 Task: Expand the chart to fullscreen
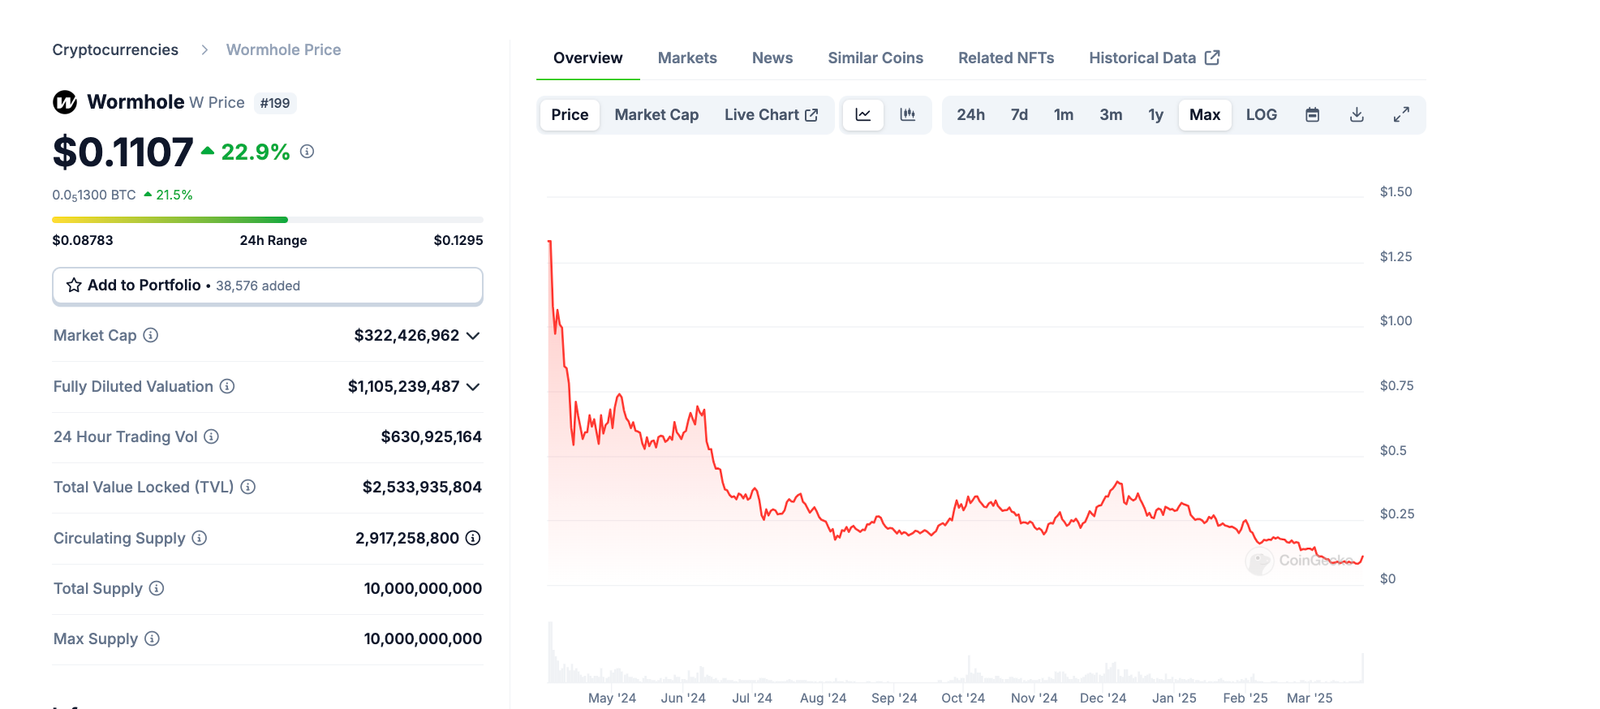click(x=1401, y=115)
